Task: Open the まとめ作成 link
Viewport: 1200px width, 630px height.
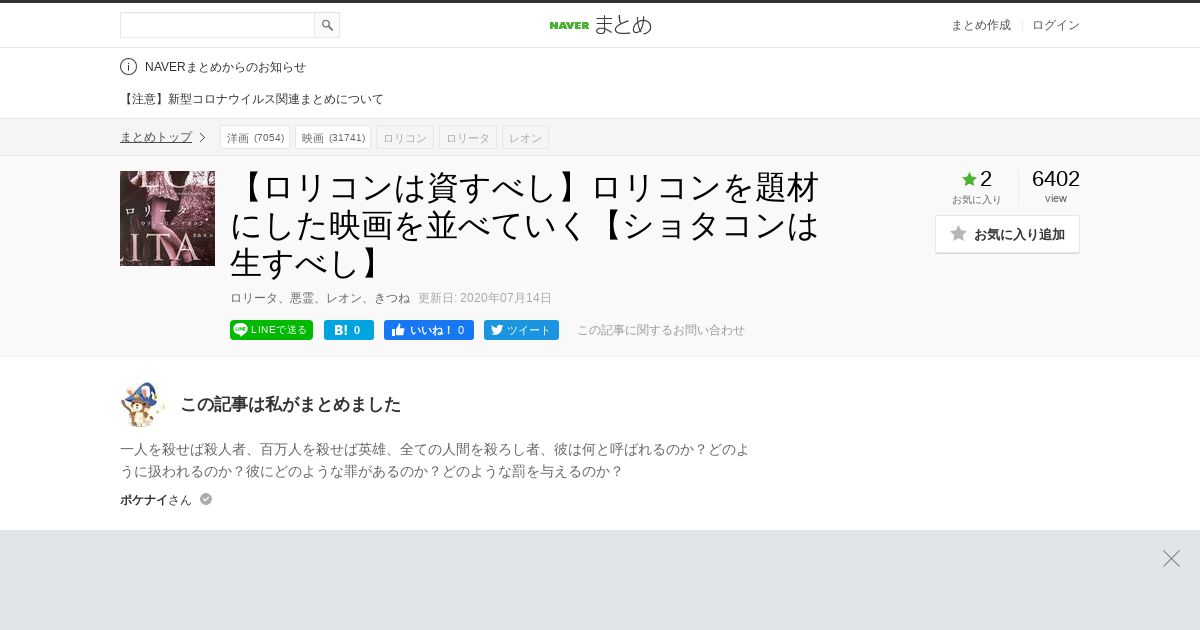Action: [980, 25]
